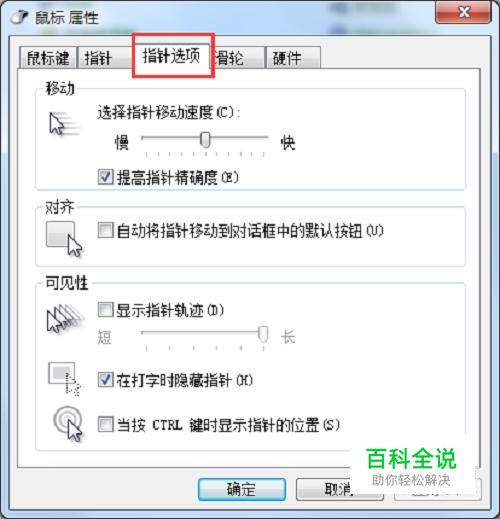The width and height of the screenshot is (500, 519).
Task: Click the pointer trail length slider thumb
Action: (263, 334)
